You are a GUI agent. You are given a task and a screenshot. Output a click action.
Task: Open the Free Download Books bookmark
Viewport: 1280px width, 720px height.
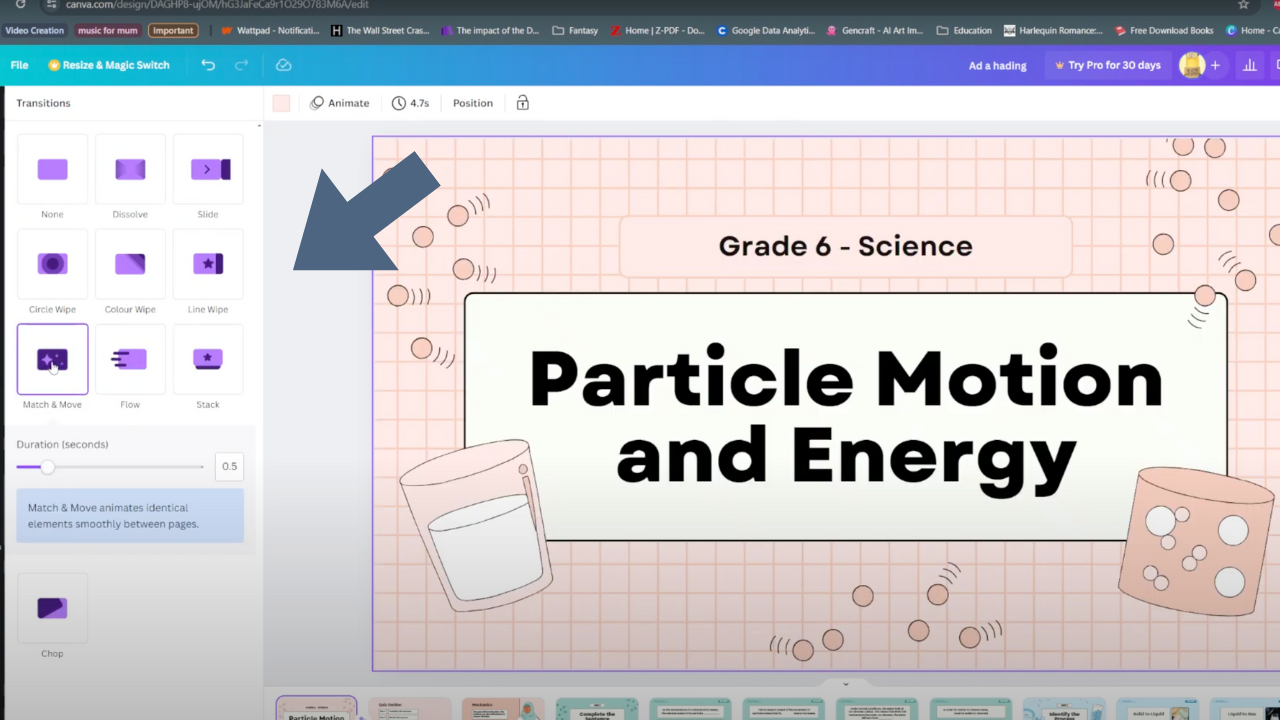coord(1164,31)
